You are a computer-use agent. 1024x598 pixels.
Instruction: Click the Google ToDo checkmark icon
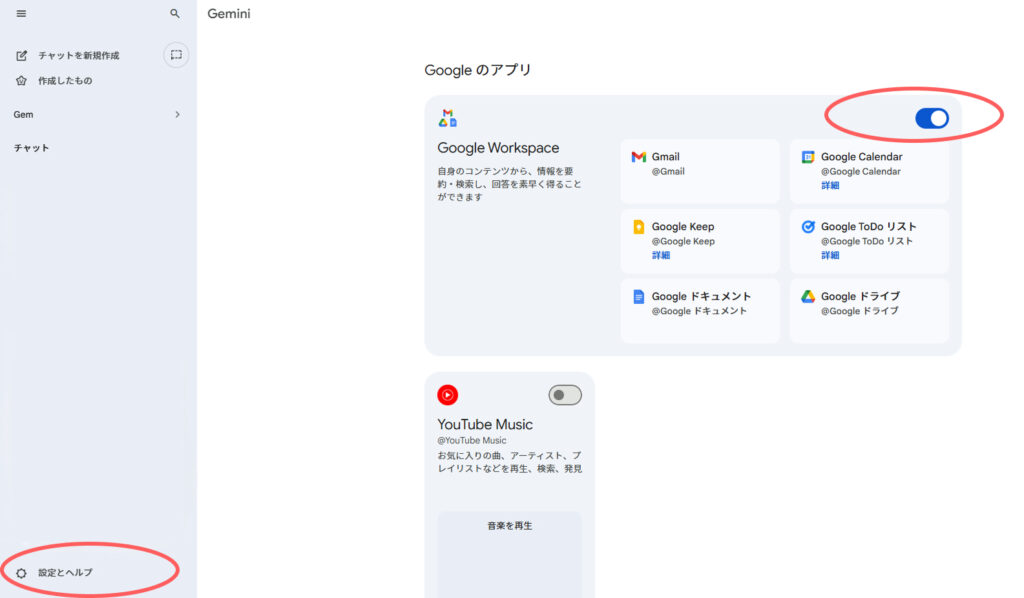pos(808,227)
